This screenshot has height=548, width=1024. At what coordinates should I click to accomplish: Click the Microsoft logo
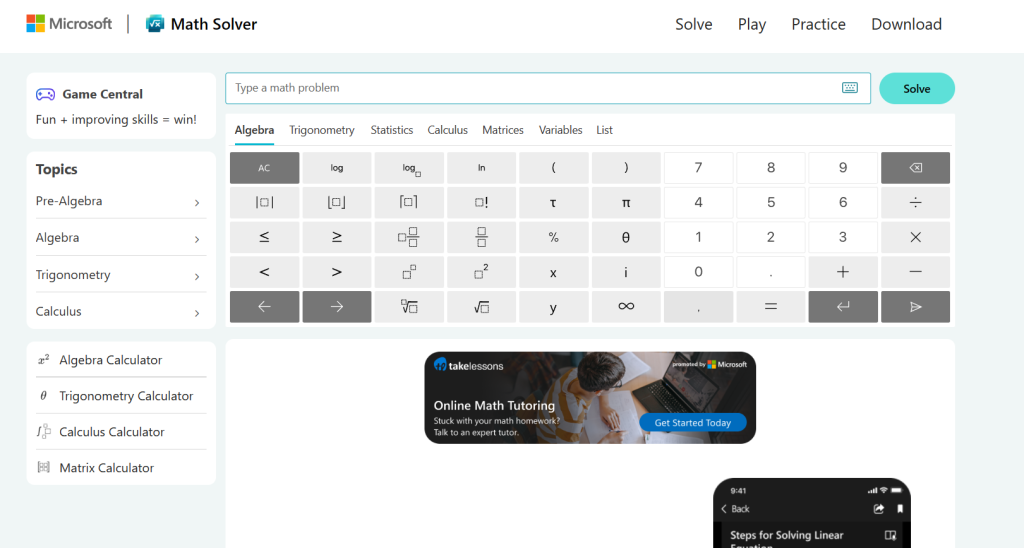click(x=69, y=24)
